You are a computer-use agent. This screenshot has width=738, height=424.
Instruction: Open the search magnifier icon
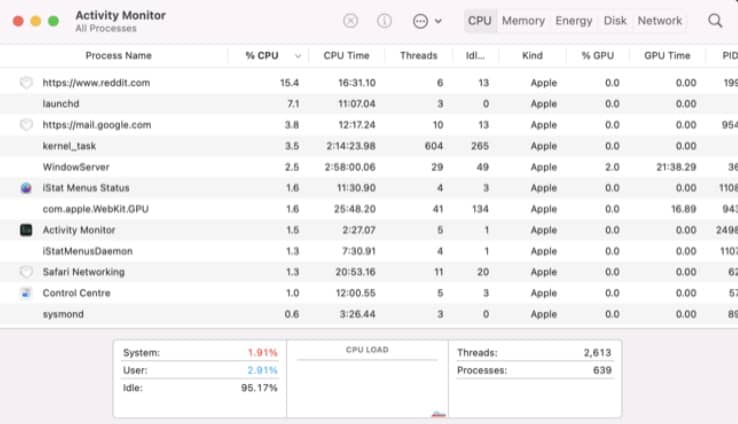coord(715,21)
